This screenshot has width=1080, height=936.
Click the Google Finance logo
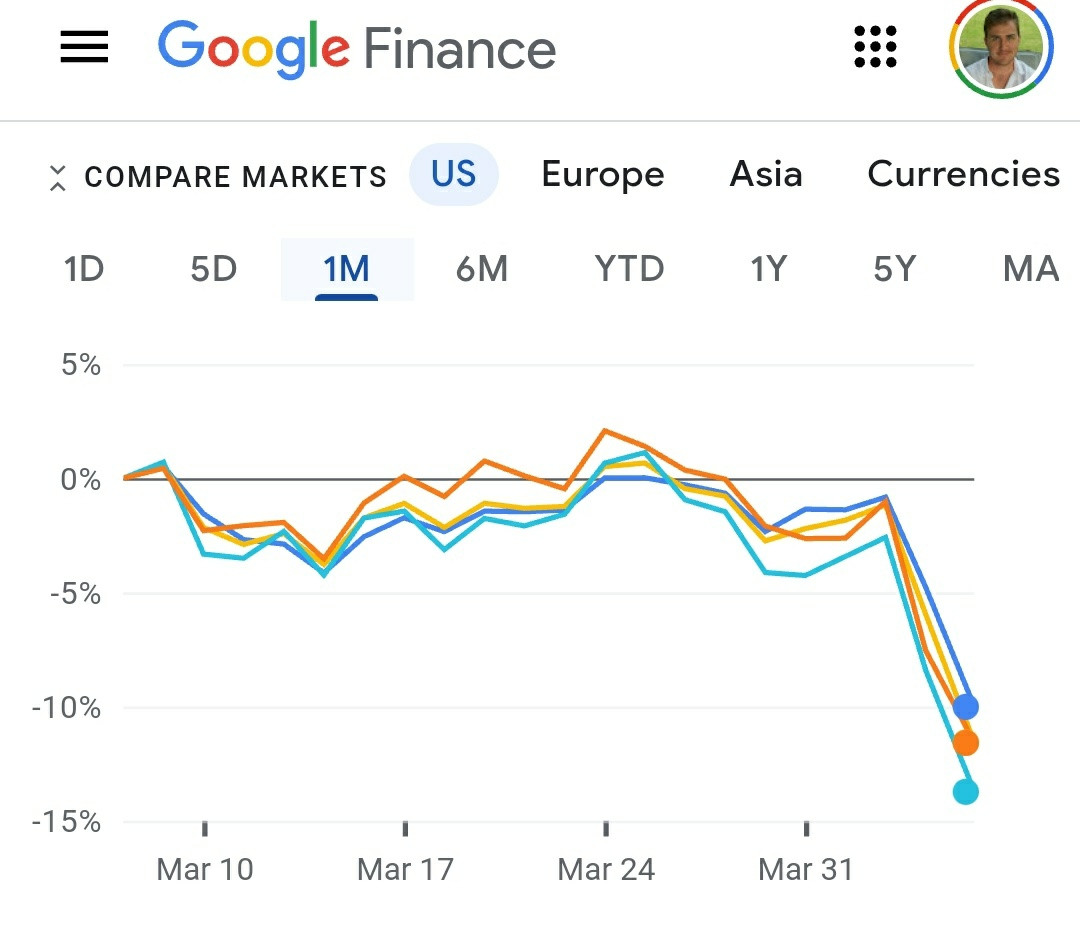coord(357,49)
